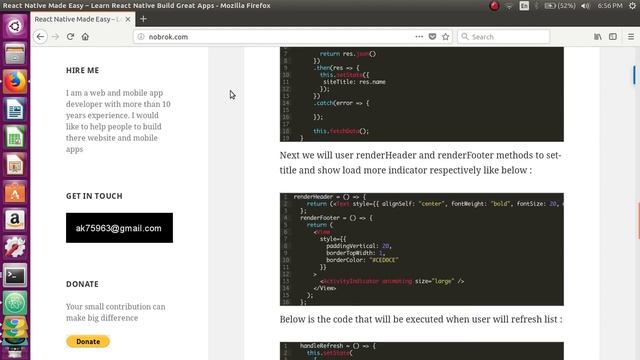Click the renderHeader code block
Viewport: 640px width, 360px height.
pyautogui.click(x=422, y=249)
